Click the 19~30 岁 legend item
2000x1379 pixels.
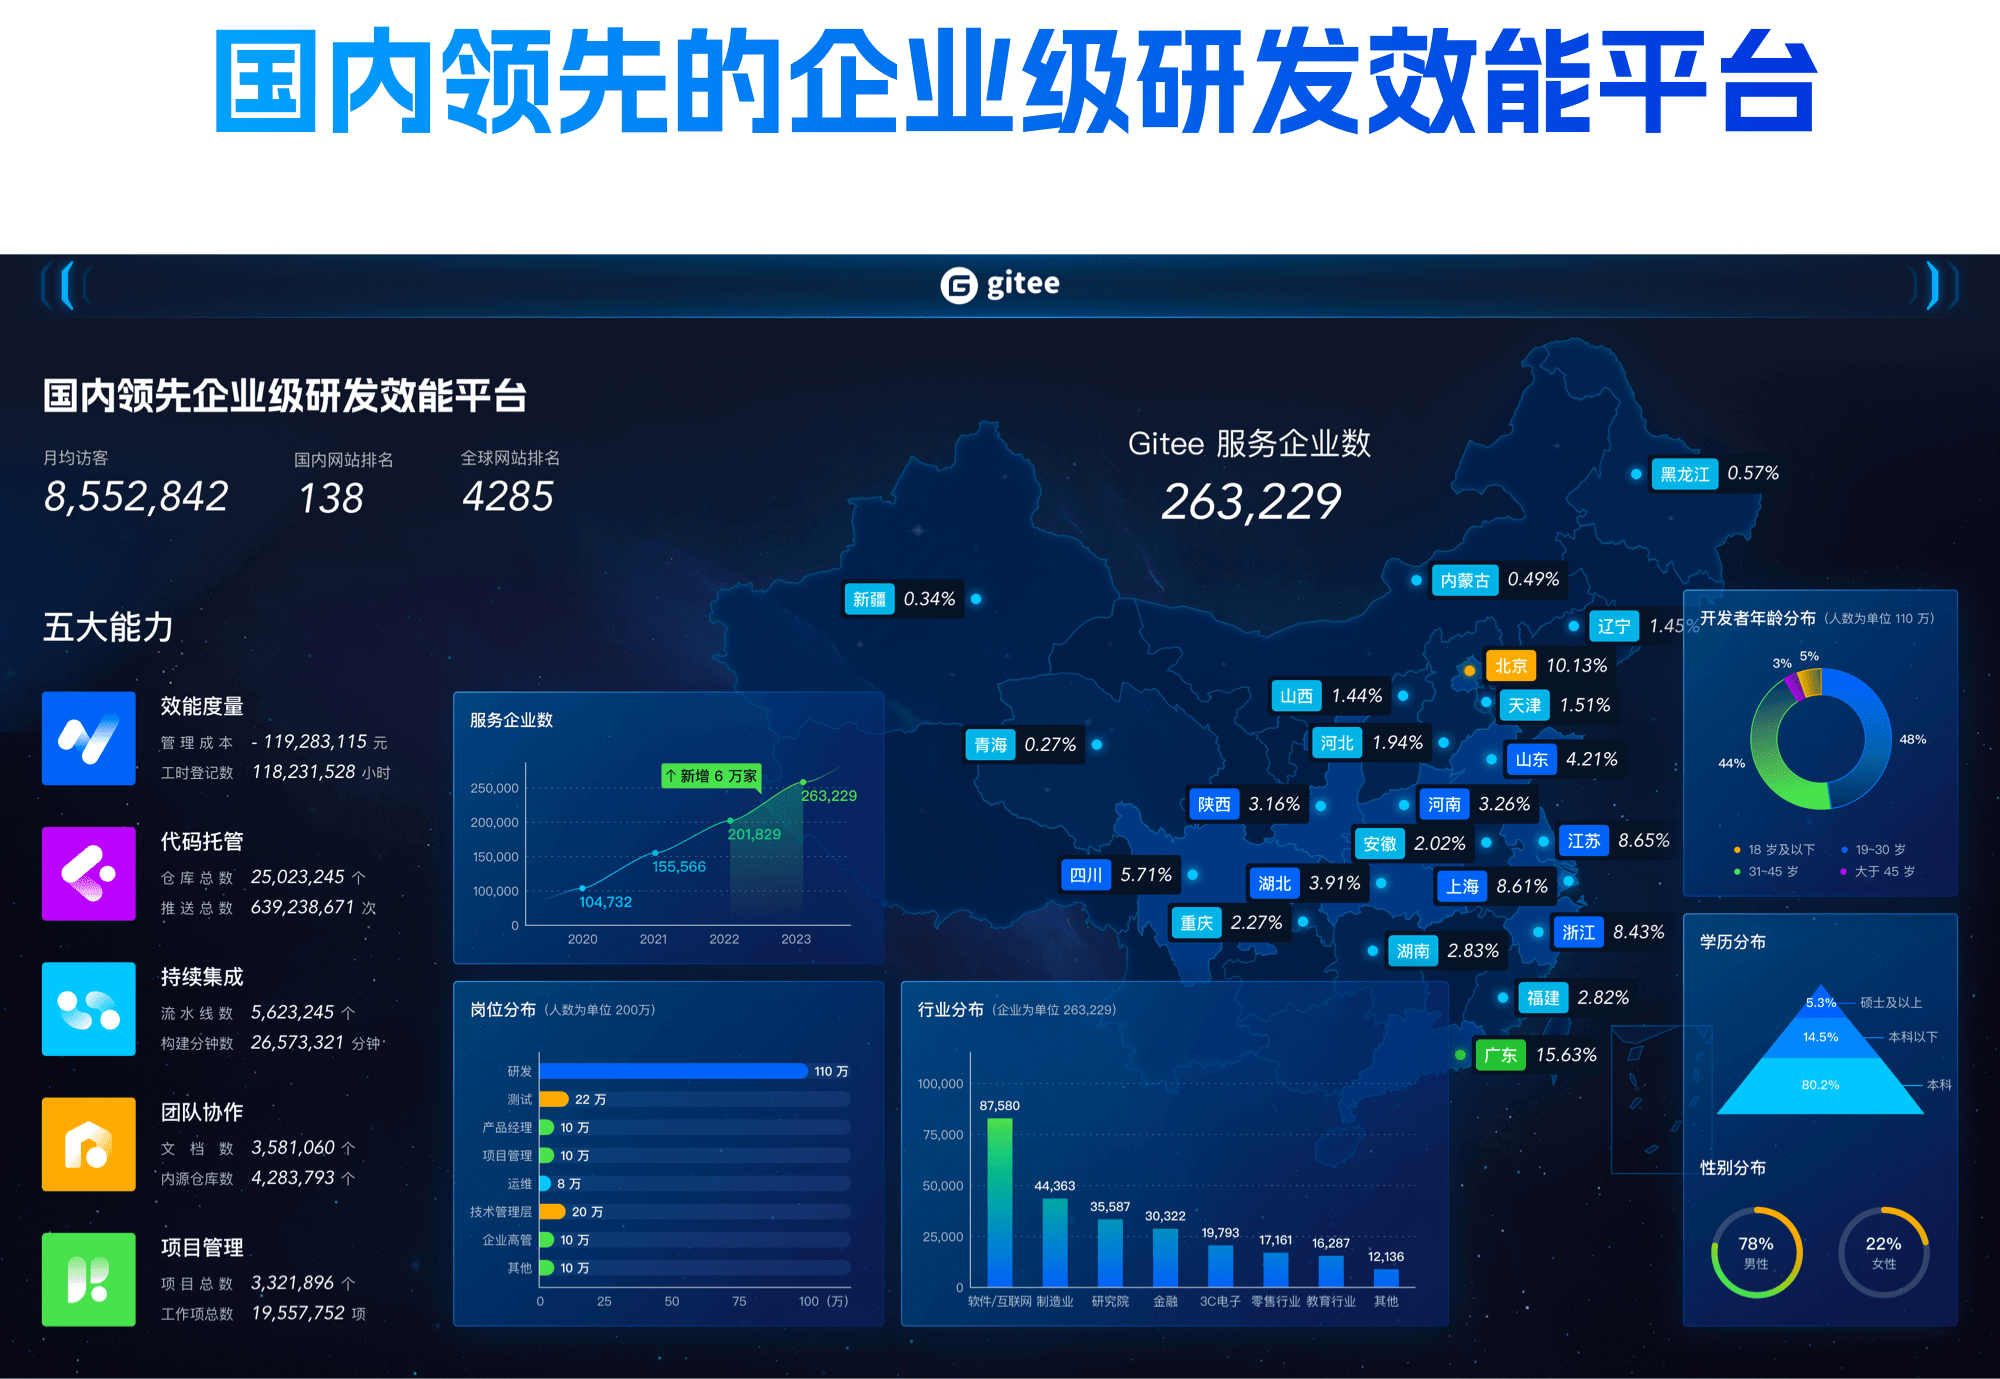(x=1873, y=849)
